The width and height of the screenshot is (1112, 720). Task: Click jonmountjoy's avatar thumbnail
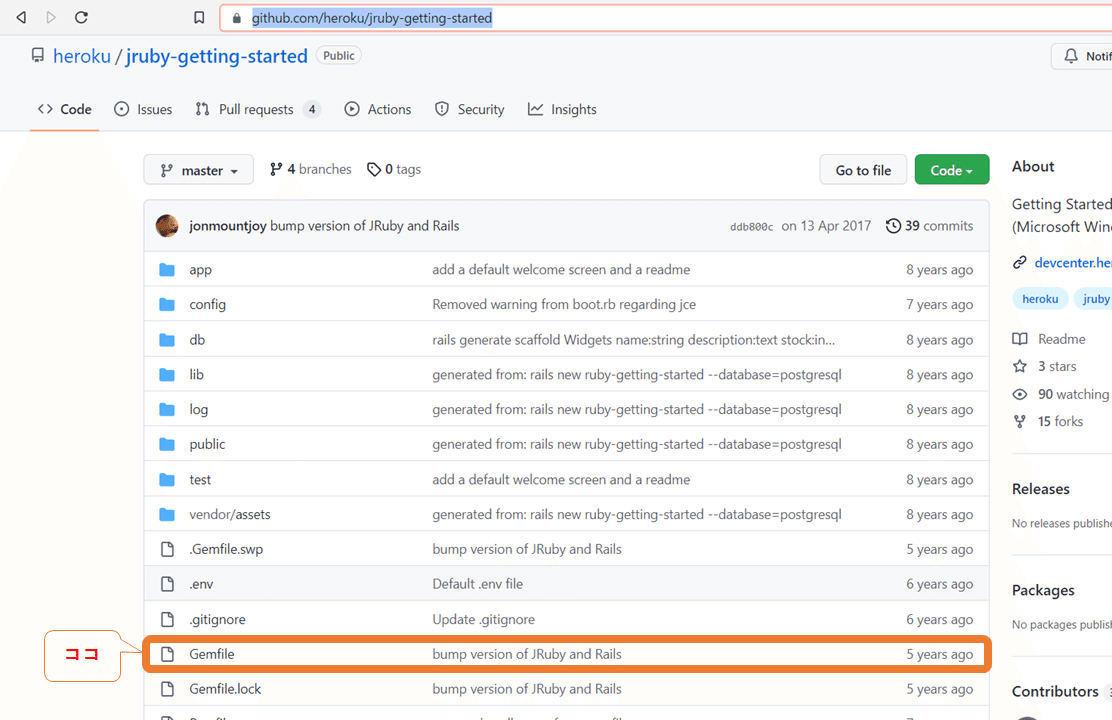[x=167, y=226]
